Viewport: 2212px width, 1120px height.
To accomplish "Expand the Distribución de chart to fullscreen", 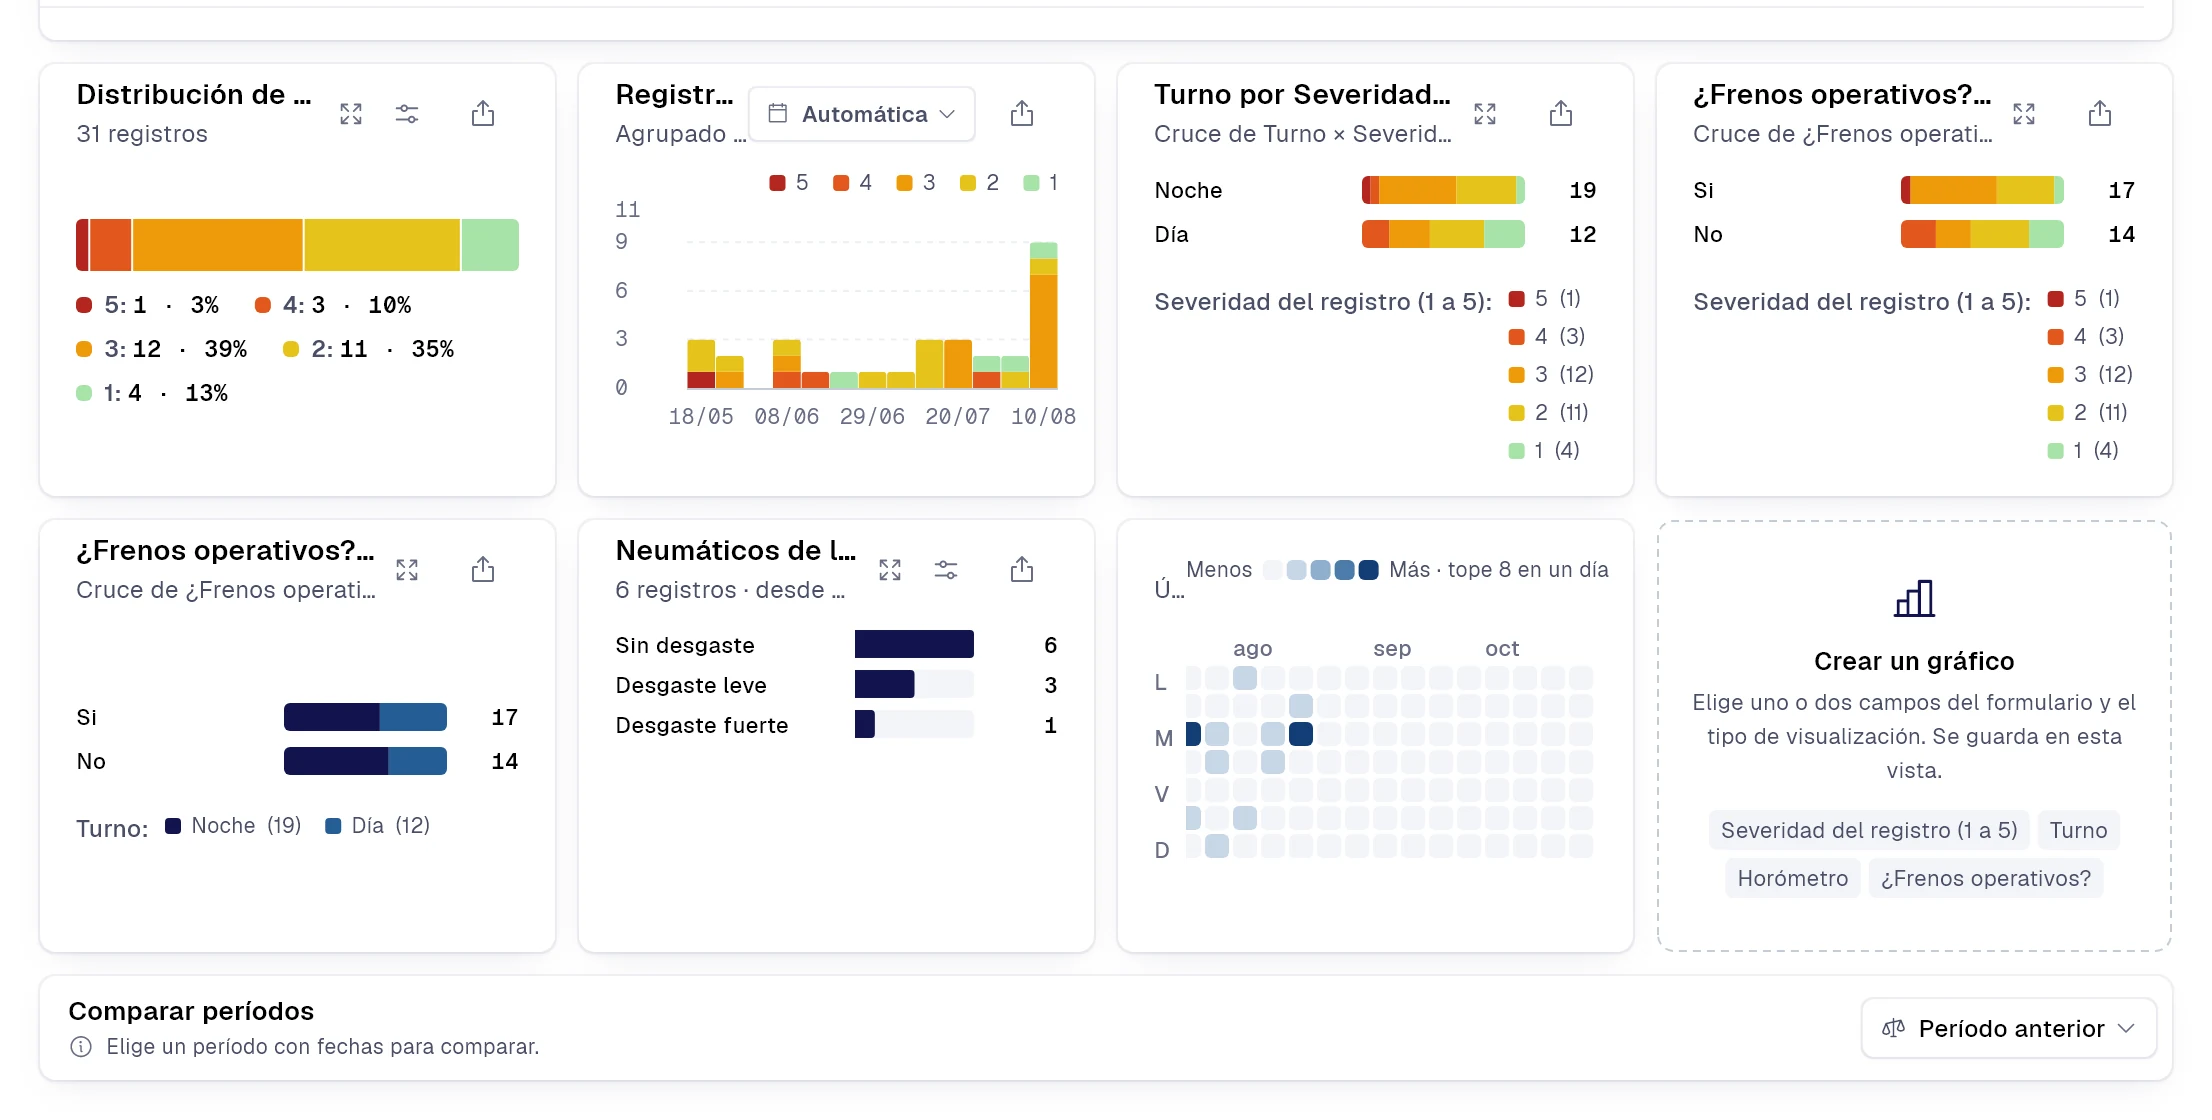I will pos(351,114).
